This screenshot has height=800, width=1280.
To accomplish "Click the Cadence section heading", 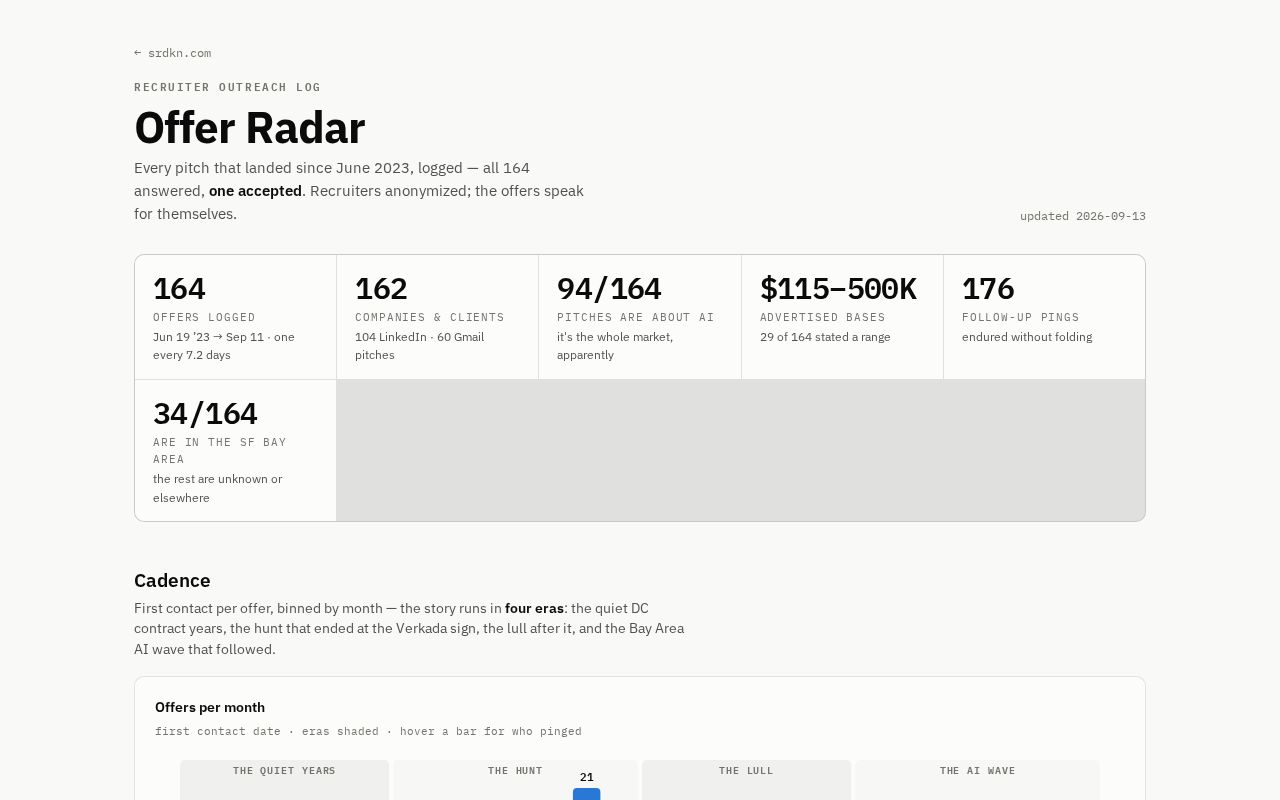I will click(172, 581).
